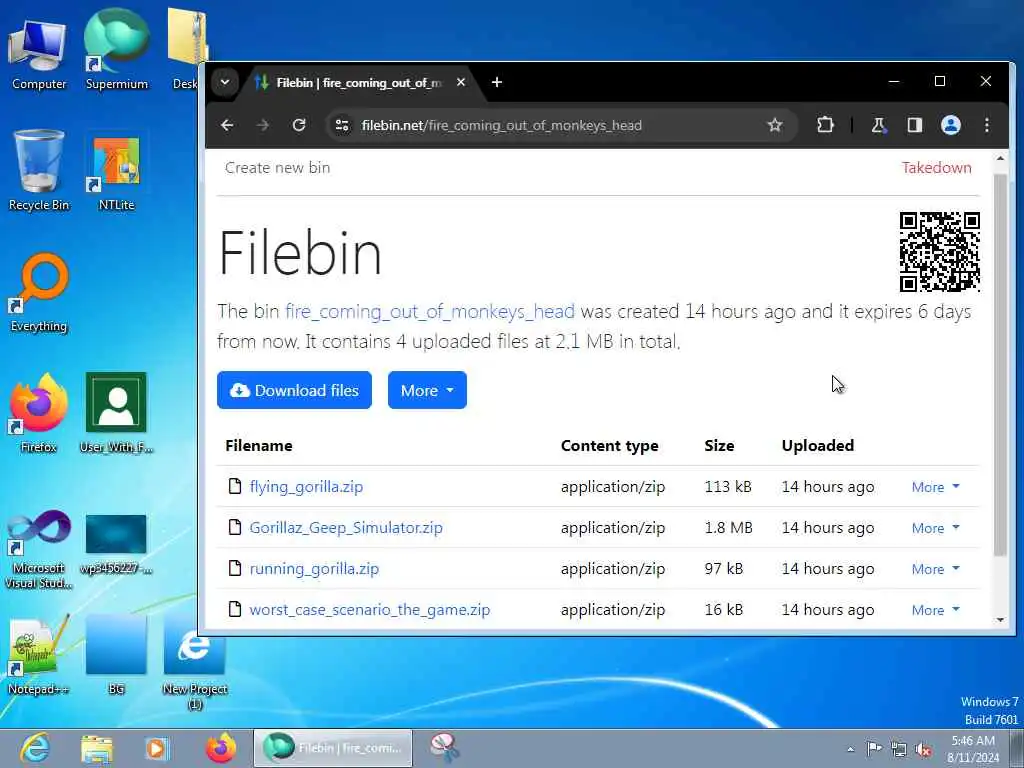Open flying_gorilla.zip file link
1024x768 pixels.
(306, 487)
